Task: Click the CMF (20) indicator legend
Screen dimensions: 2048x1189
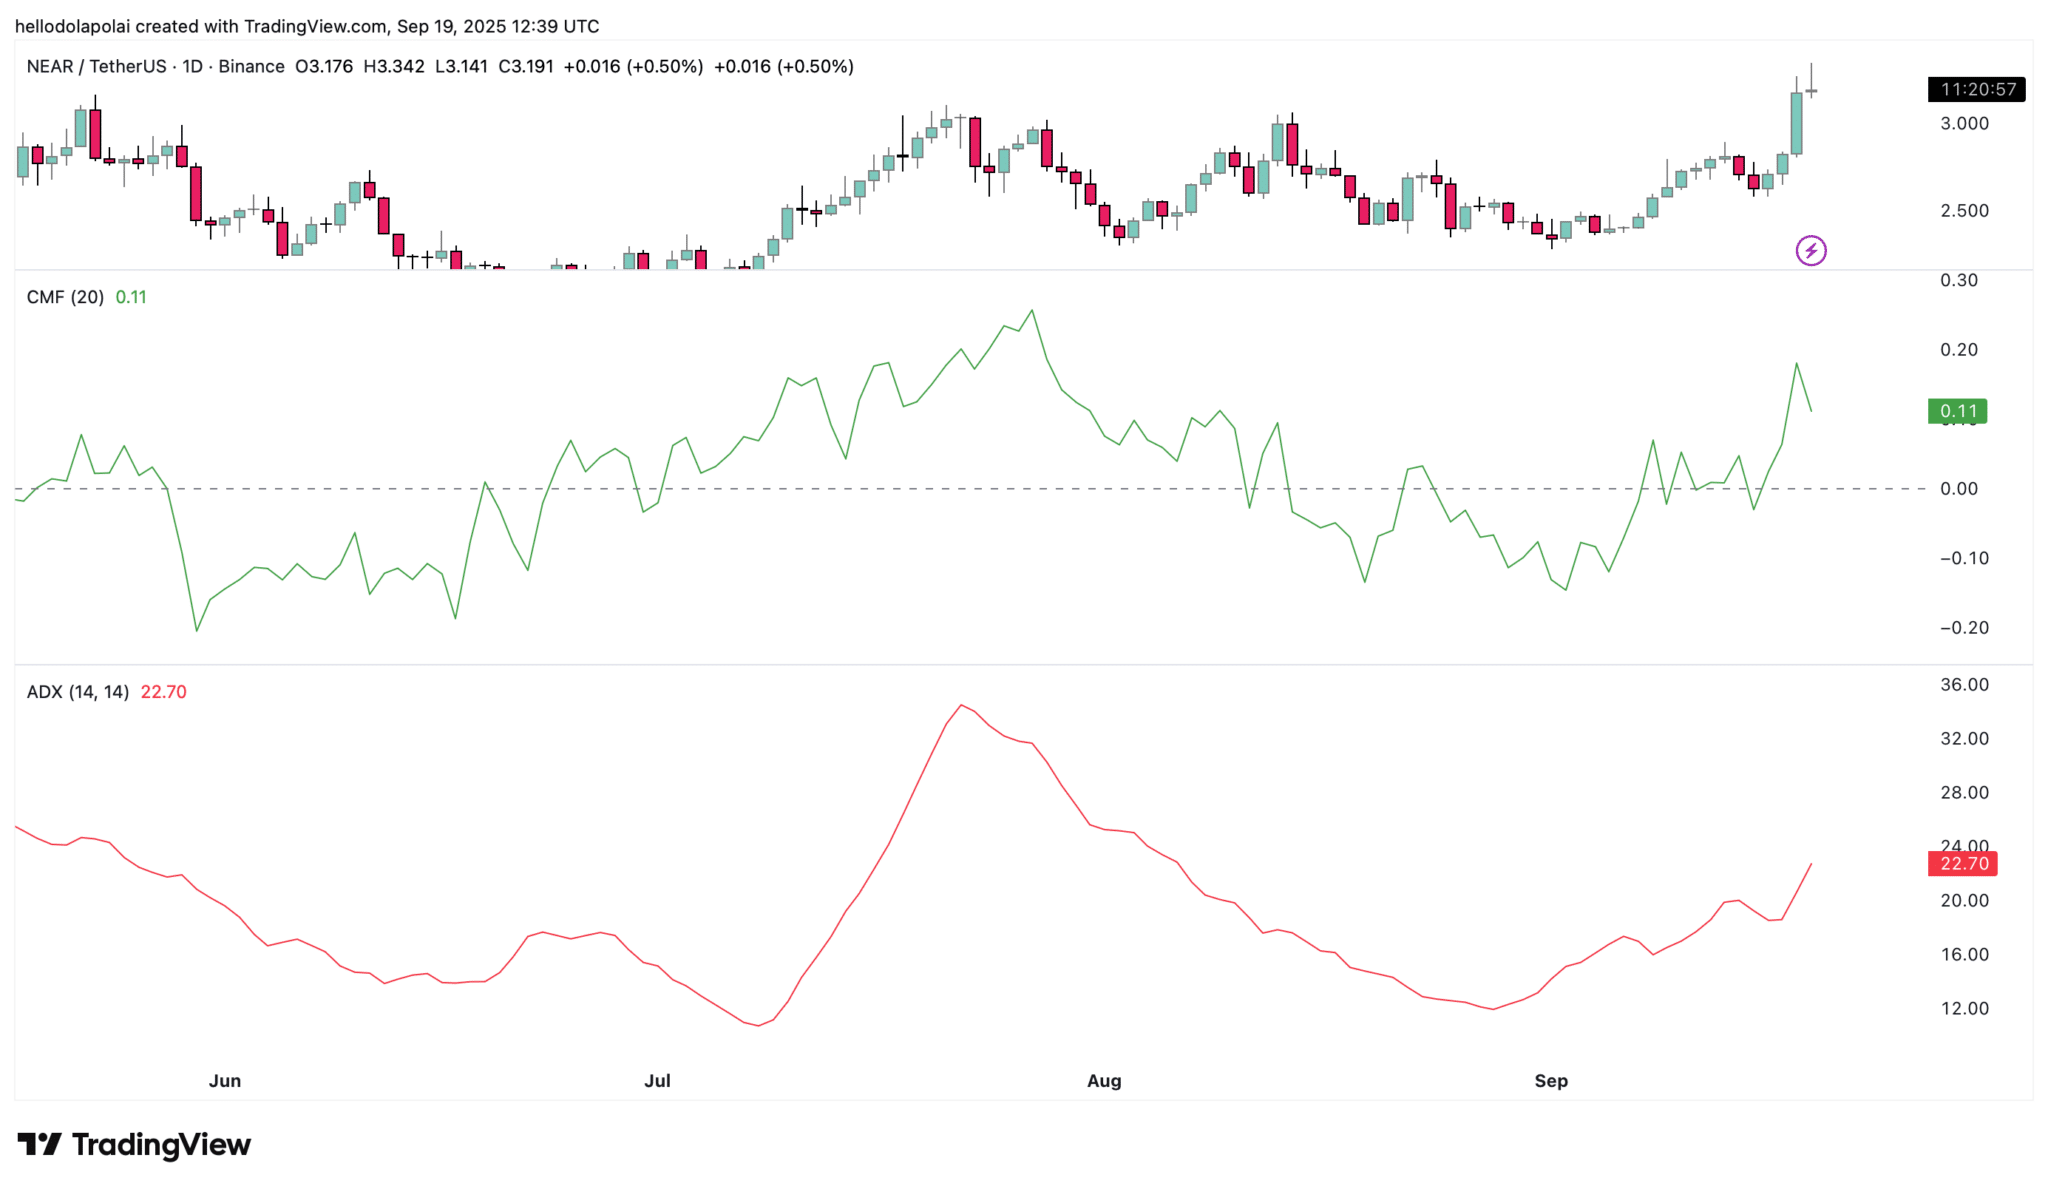Action: coord(65,297)
